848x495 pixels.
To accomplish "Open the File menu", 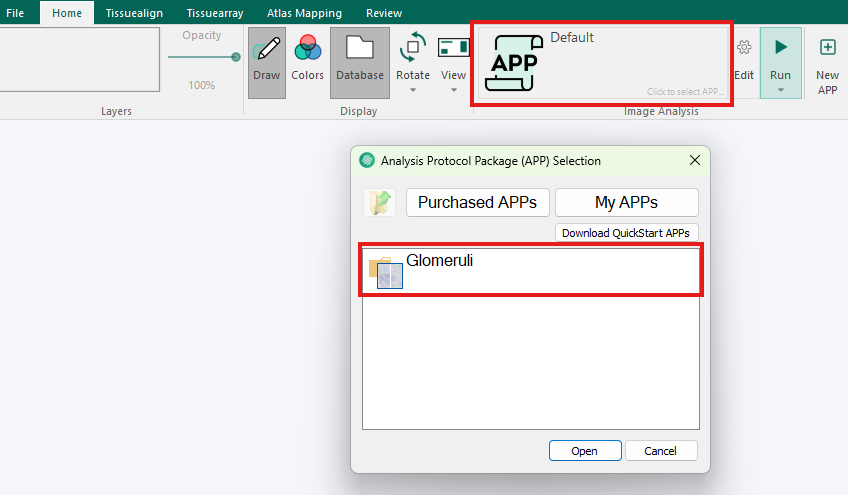I will coord(15,12).
